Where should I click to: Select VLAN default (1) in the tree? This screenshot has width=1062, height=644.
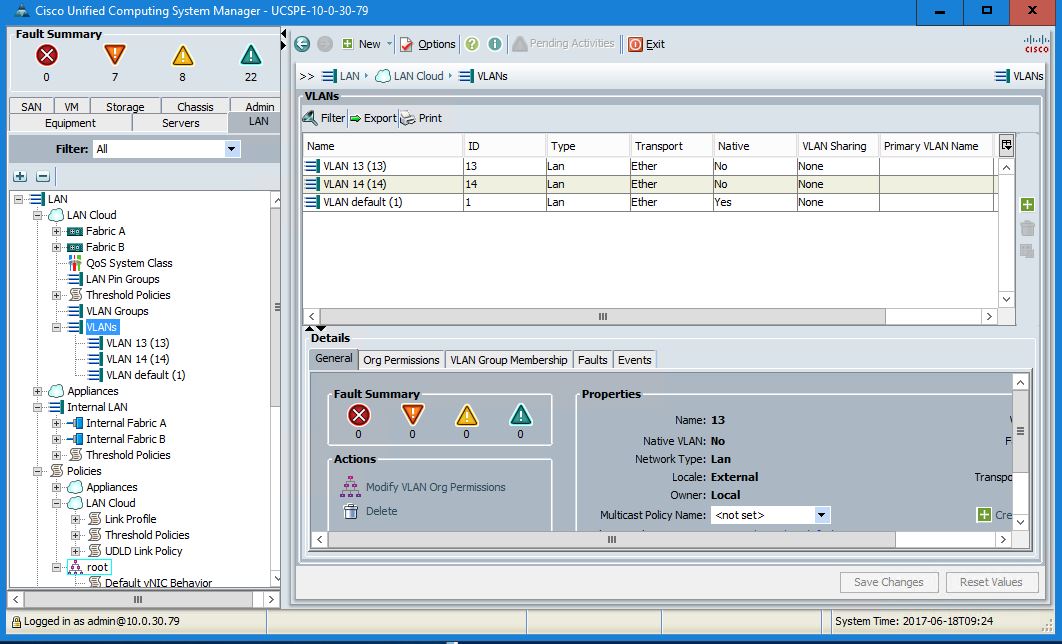coord(146,375)
